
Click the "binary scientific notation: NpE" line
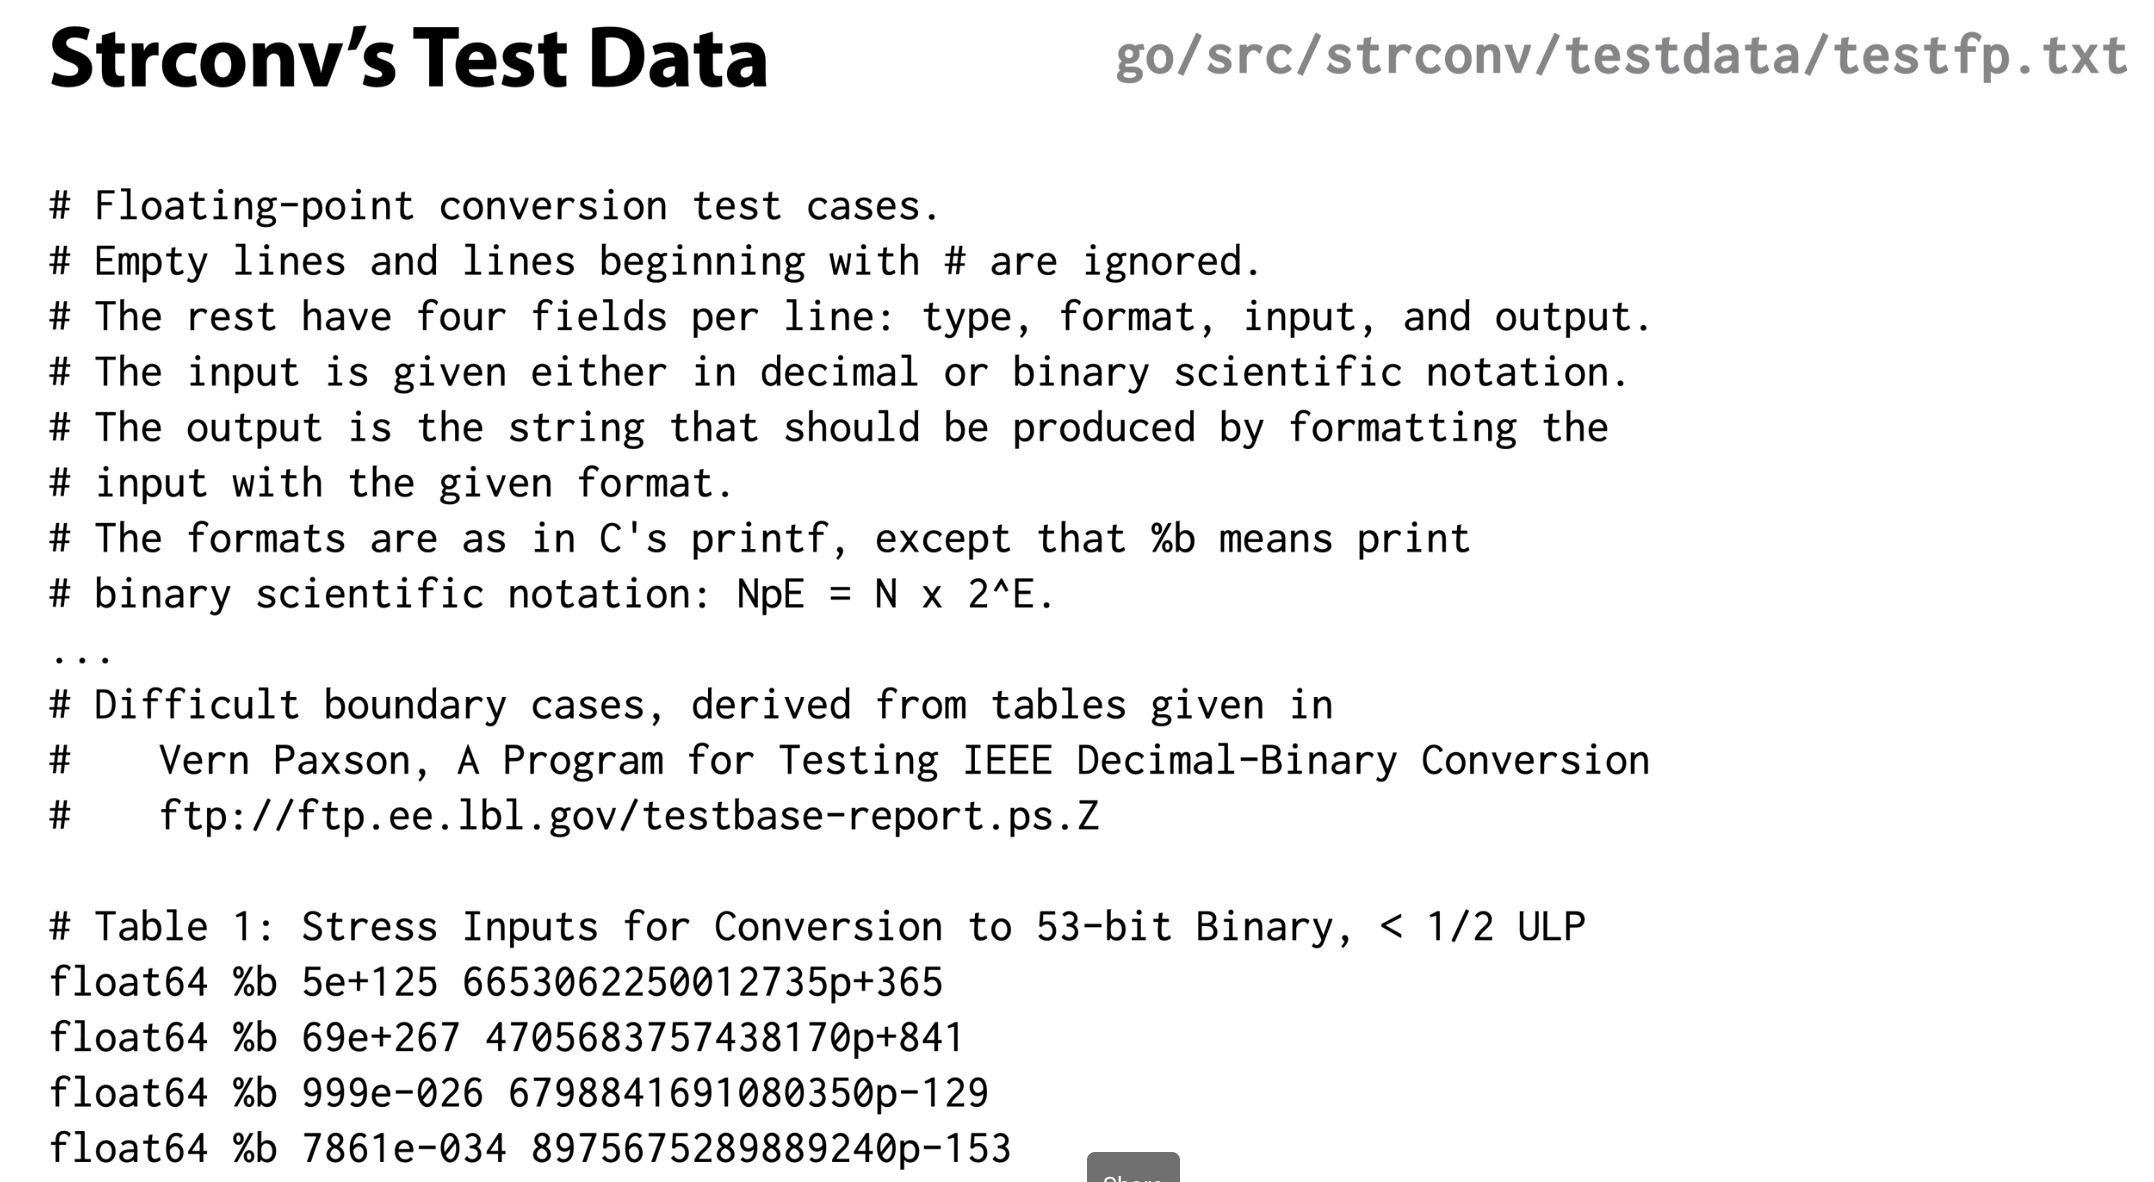pos(552,595)
